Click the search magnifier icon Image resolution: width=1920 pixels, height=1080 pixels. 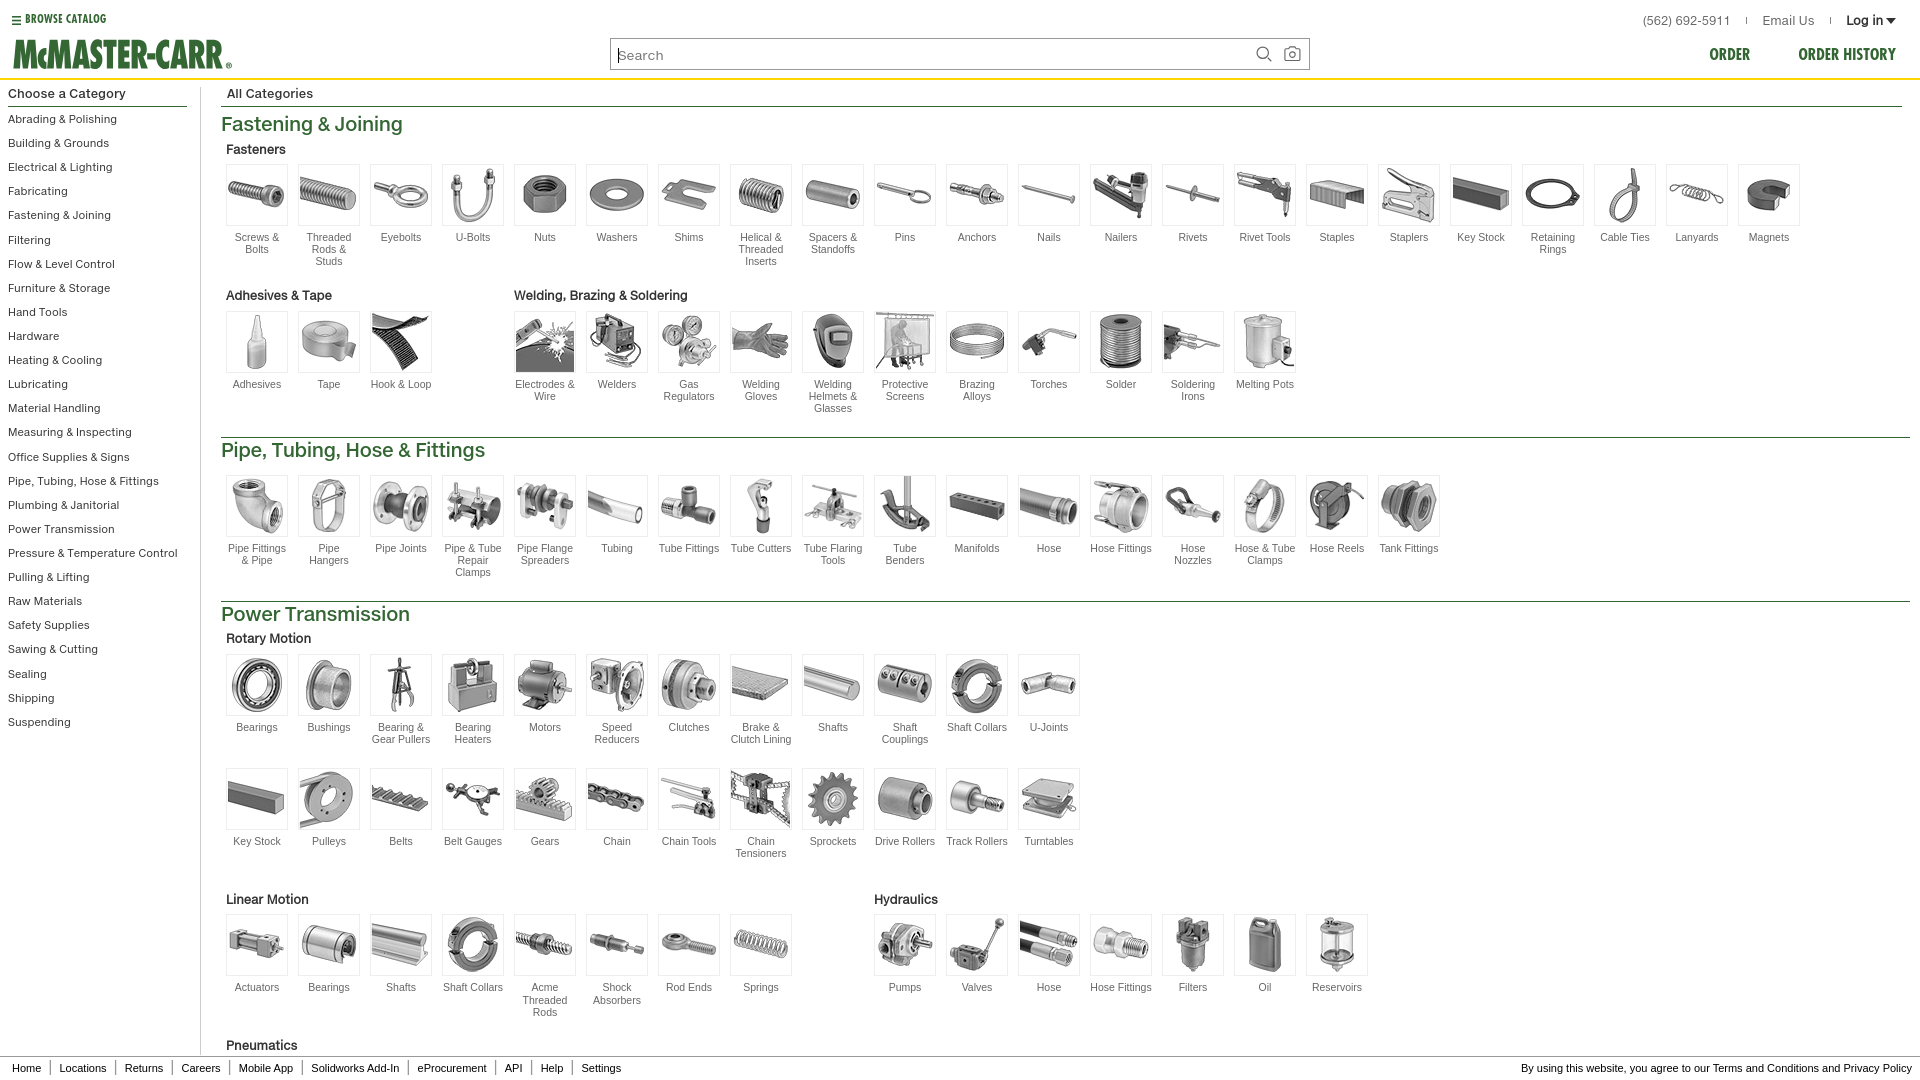click(1264, 54)
